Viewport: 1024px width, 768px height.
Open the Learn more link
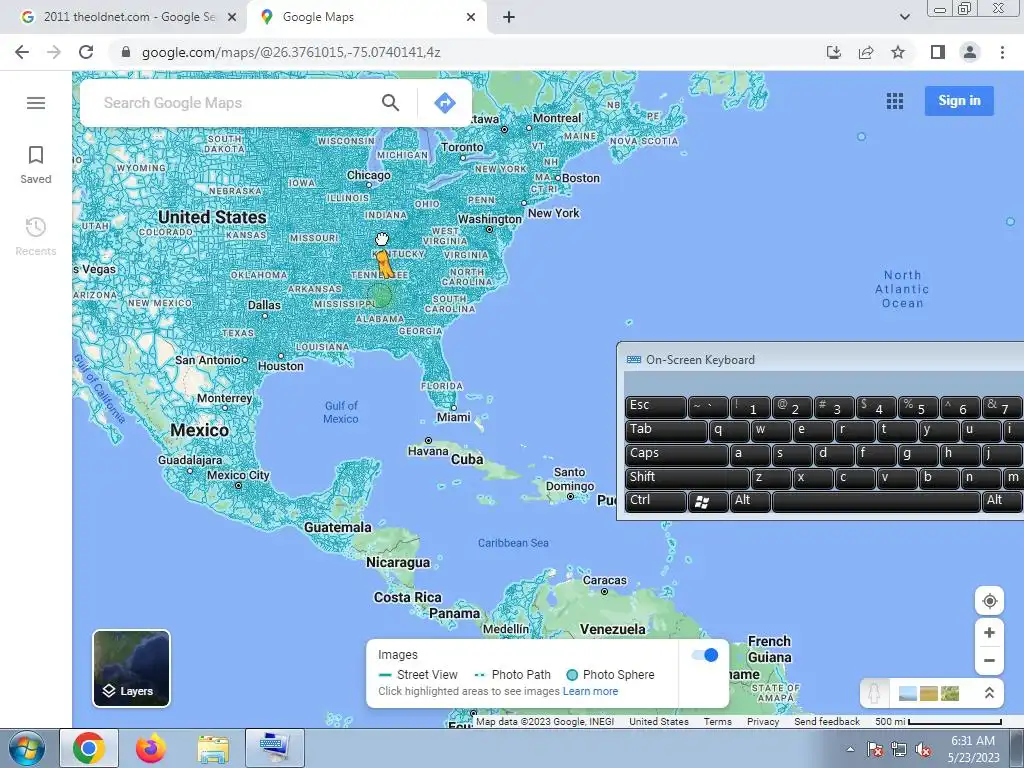pos(590,691)
